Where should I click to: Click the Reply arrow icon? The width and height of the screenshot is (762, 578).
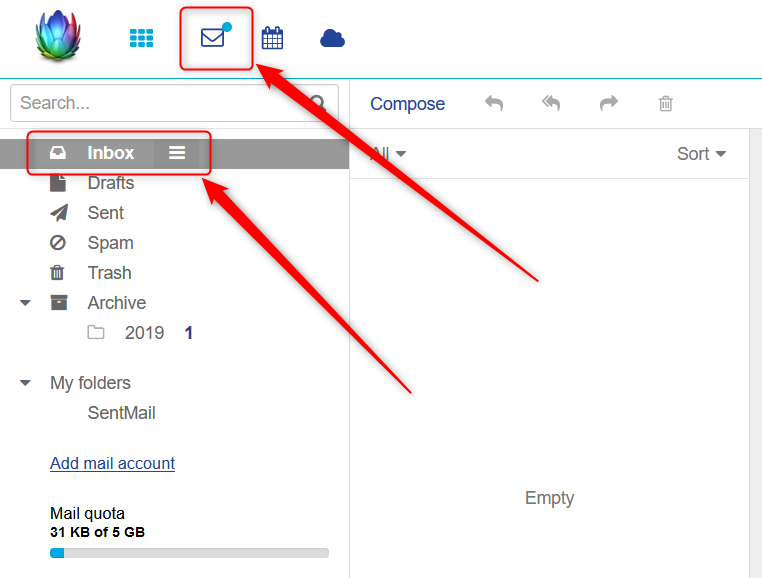coord(493,103)
